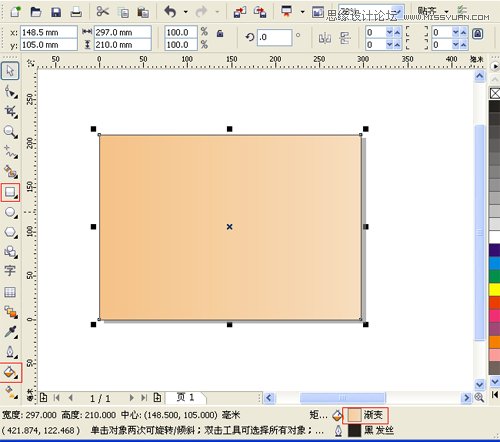Image resolution: width=500 pixels, height=442 pixels.
Task: Toggle the corner rounding lock button
Action: point(478,34)
